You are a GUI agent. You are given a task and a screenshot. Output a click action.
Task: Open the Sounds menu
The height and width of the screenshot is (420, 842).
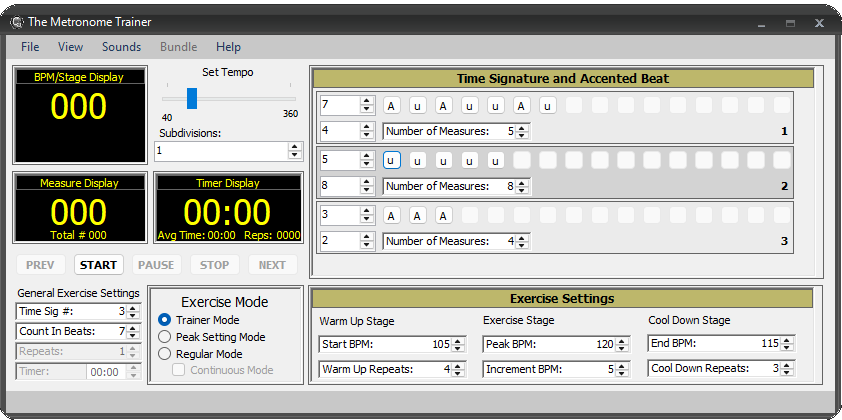click(121, 47)
